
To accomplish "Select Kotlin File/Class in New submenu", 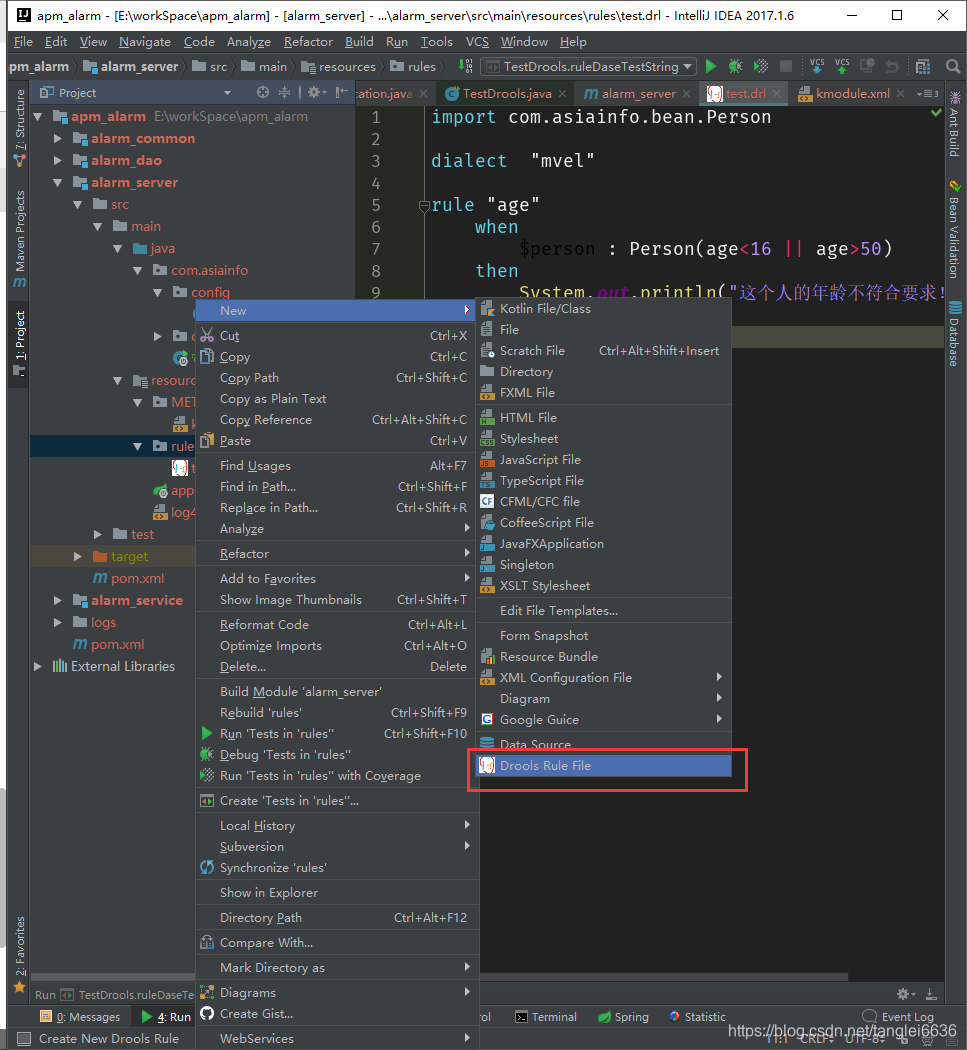I will tap(603, 309).
